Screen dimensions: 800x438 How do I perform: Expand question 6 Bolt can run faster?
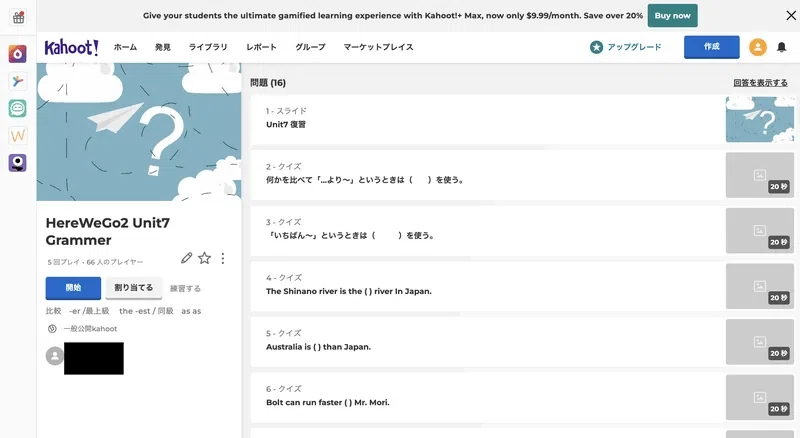click(x=522, y=398)
